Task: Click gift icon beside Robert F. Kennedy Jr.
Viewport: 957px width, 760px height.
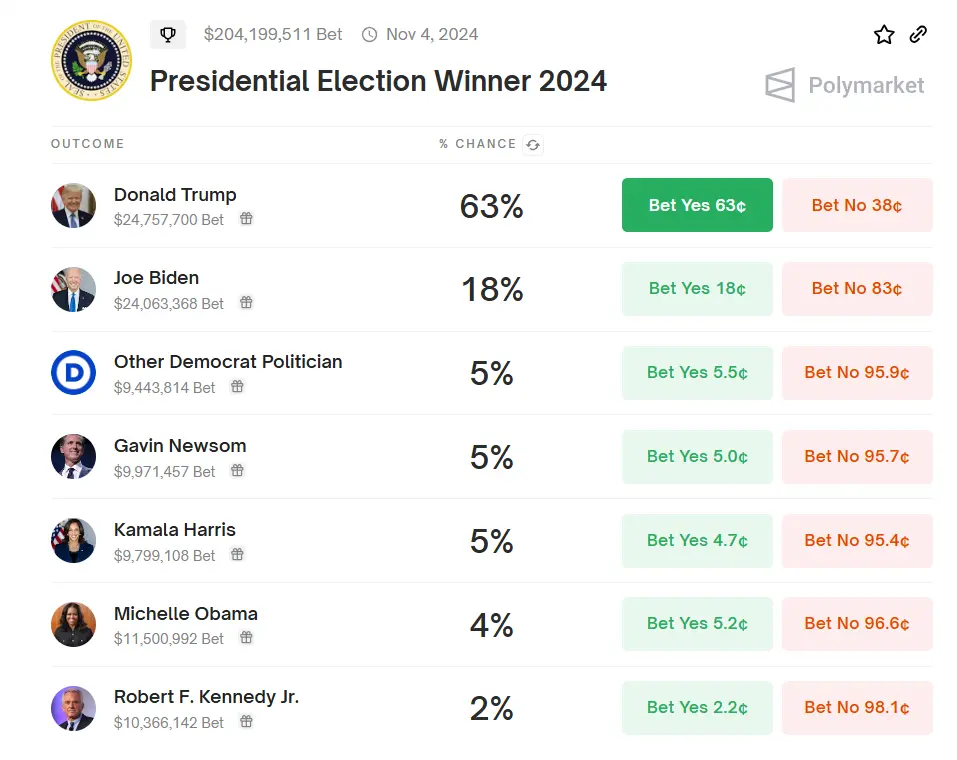Action: (x=246, y=722)
